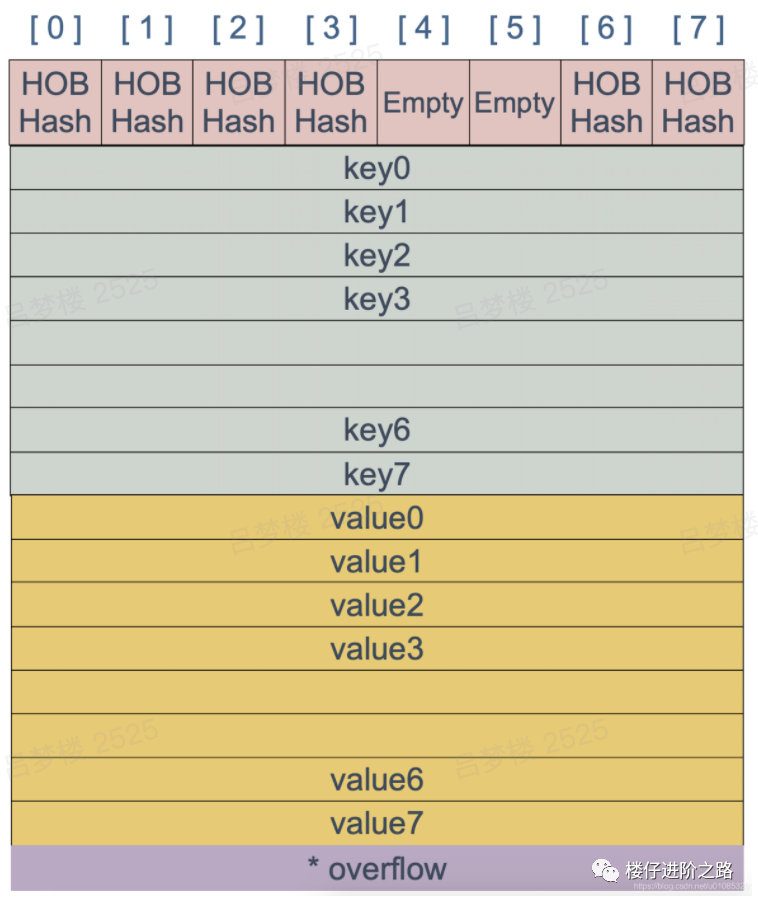Select the Empty cell under [5]
The width and height of the screenshot is (758, 904).
click(515, 103)
